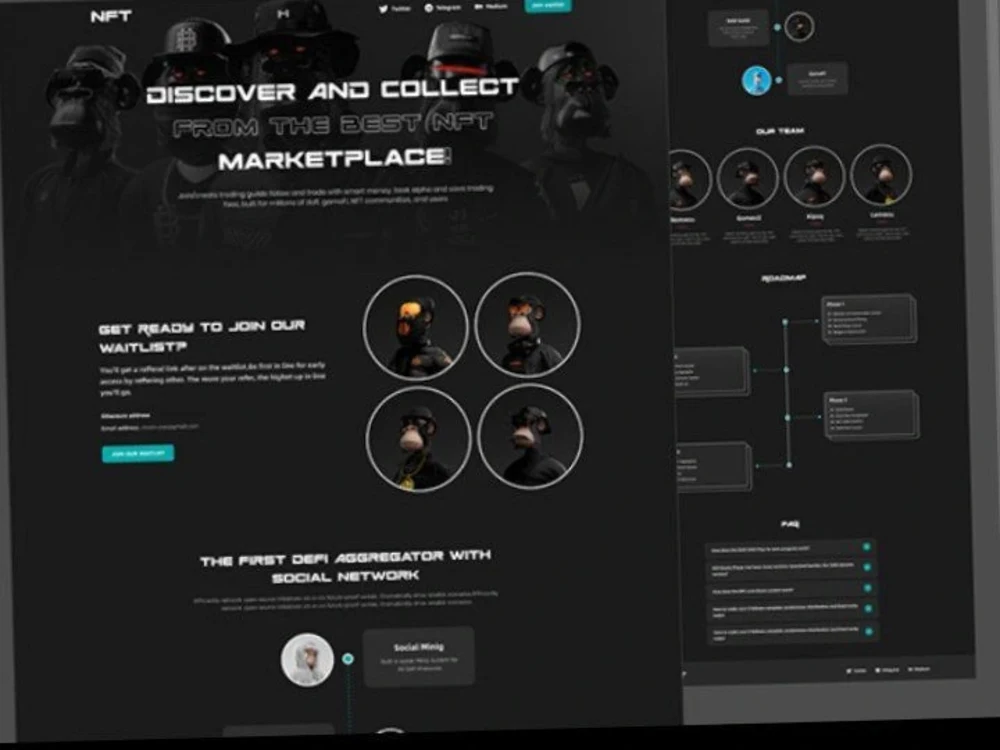Open the lower right-side roadmap phase card
Image resolution: width=1000 pixels, height=750 pixels.
coord(871,416)
